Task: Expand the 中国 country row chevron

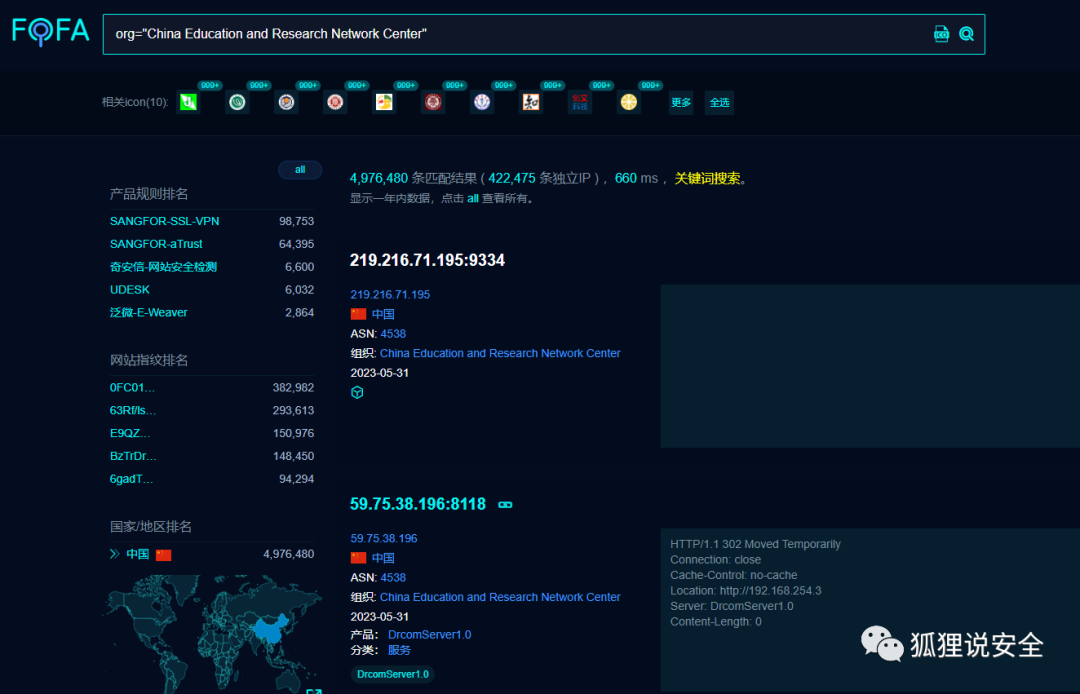Action: pyautogui.click(x=114, y=554)
